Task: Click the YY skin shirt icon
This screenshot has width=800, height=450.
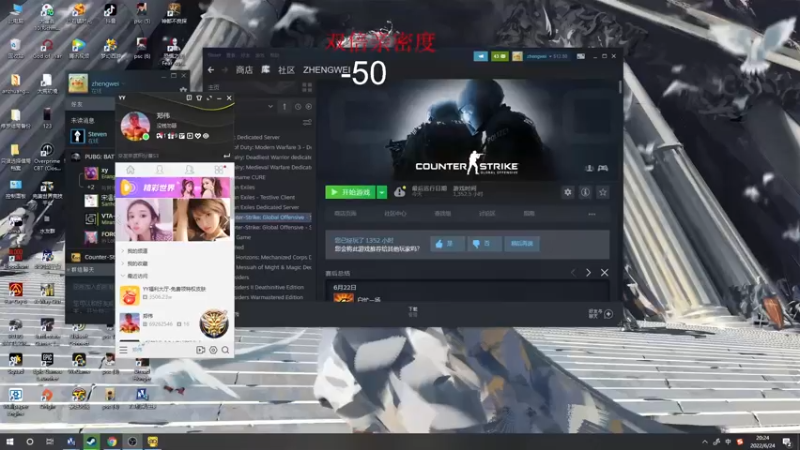Action: 199,98
